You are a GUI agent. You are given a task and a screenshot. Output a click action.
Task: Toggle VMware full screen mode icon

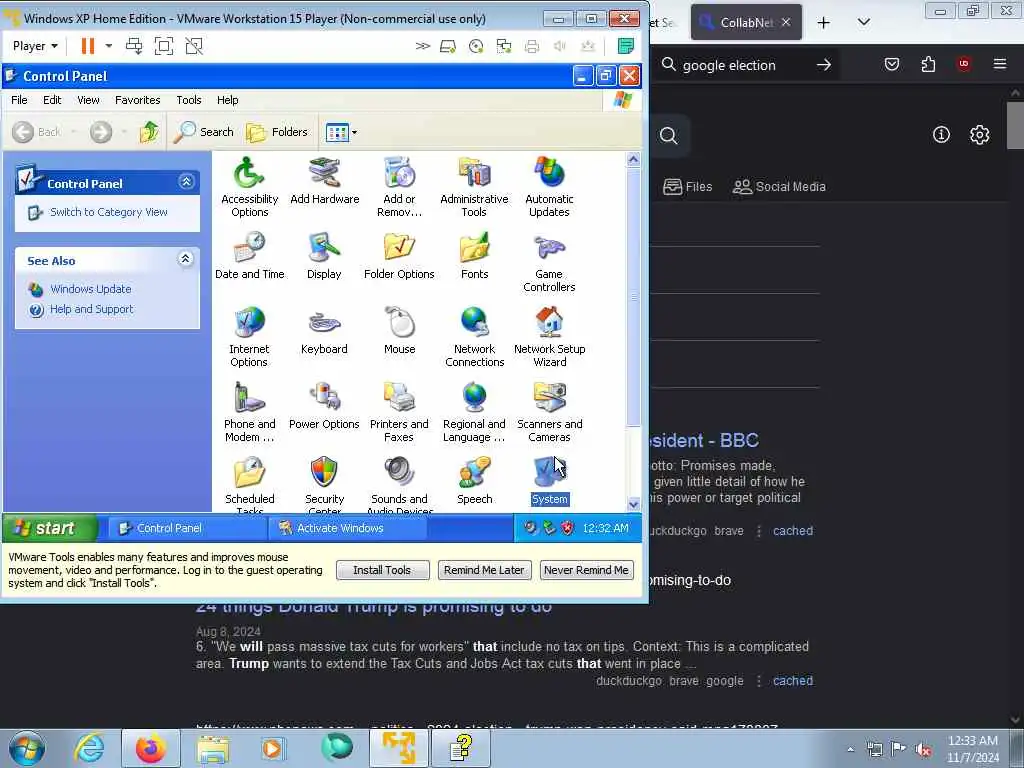click(163, 46)
